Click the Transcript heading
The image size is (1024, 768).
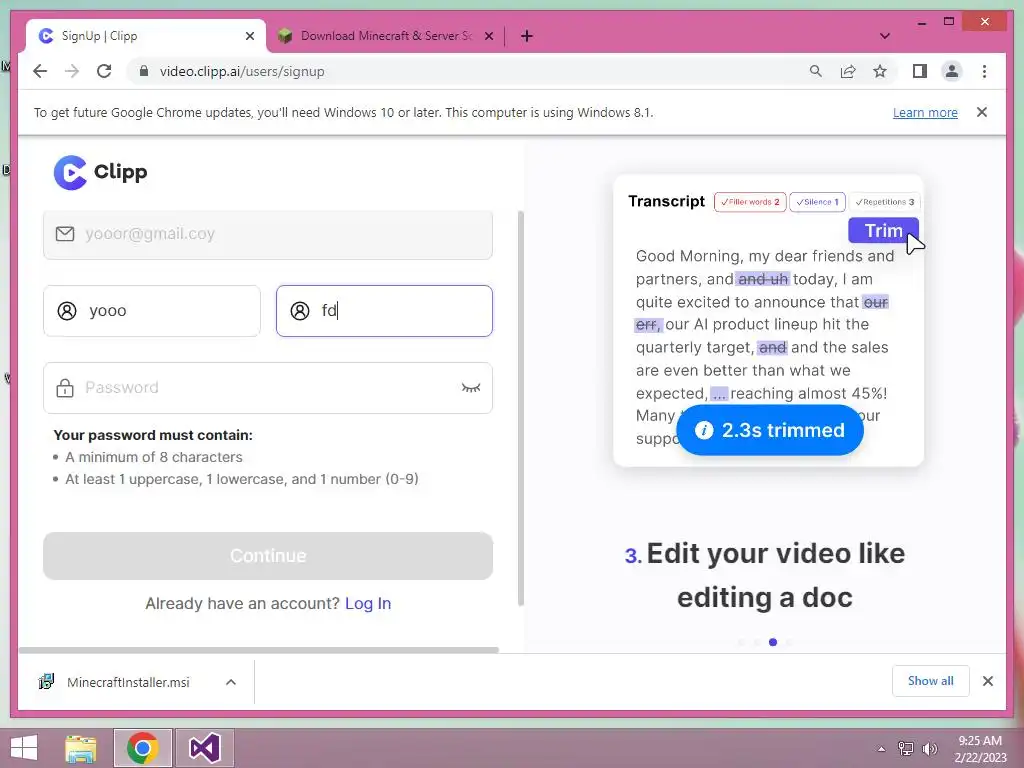(x=666, y=201)
